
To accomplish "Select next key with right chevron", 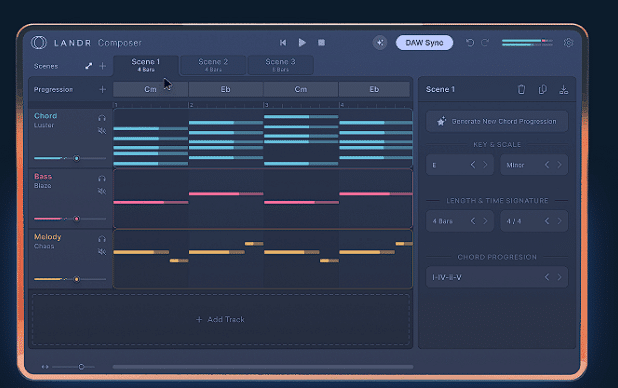I will 485,165.
